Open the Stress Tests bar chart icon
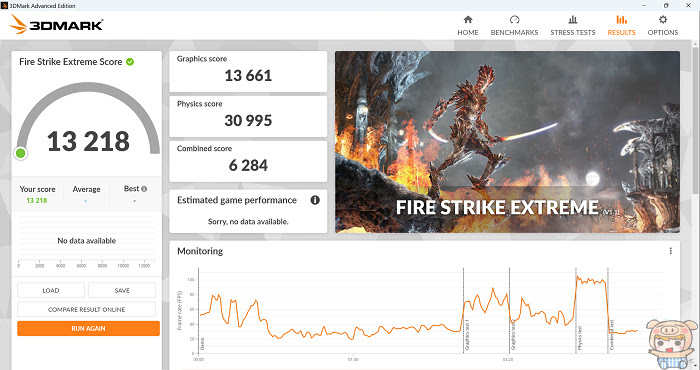 [573, 20]
